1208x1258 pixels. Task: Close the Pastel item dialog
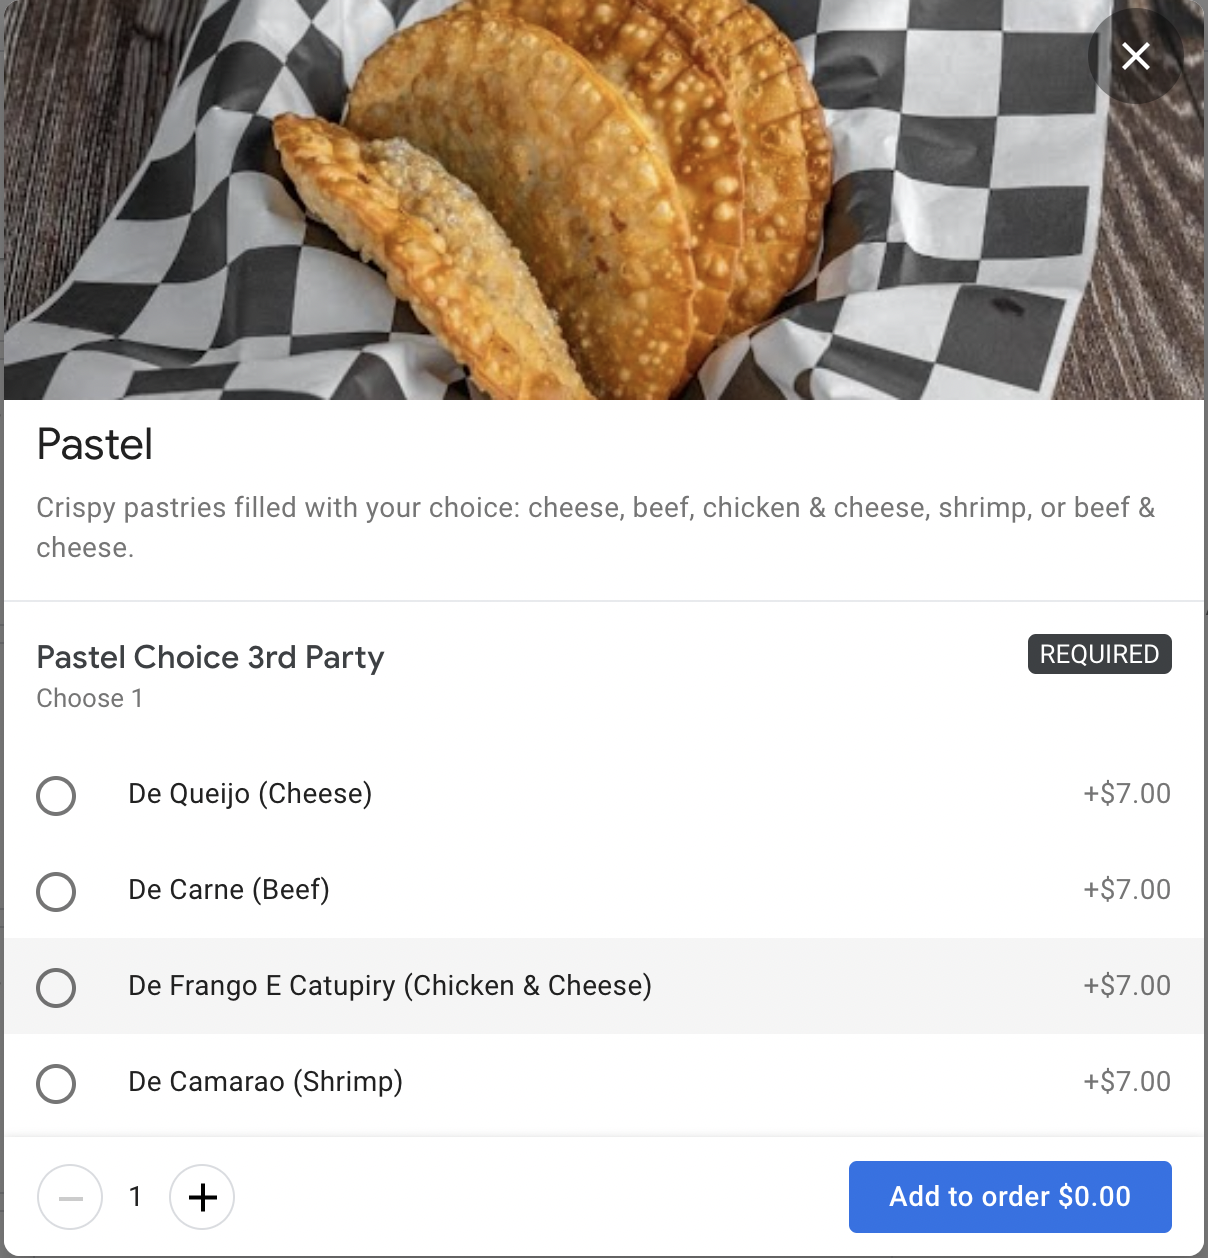pos(1135,56)
